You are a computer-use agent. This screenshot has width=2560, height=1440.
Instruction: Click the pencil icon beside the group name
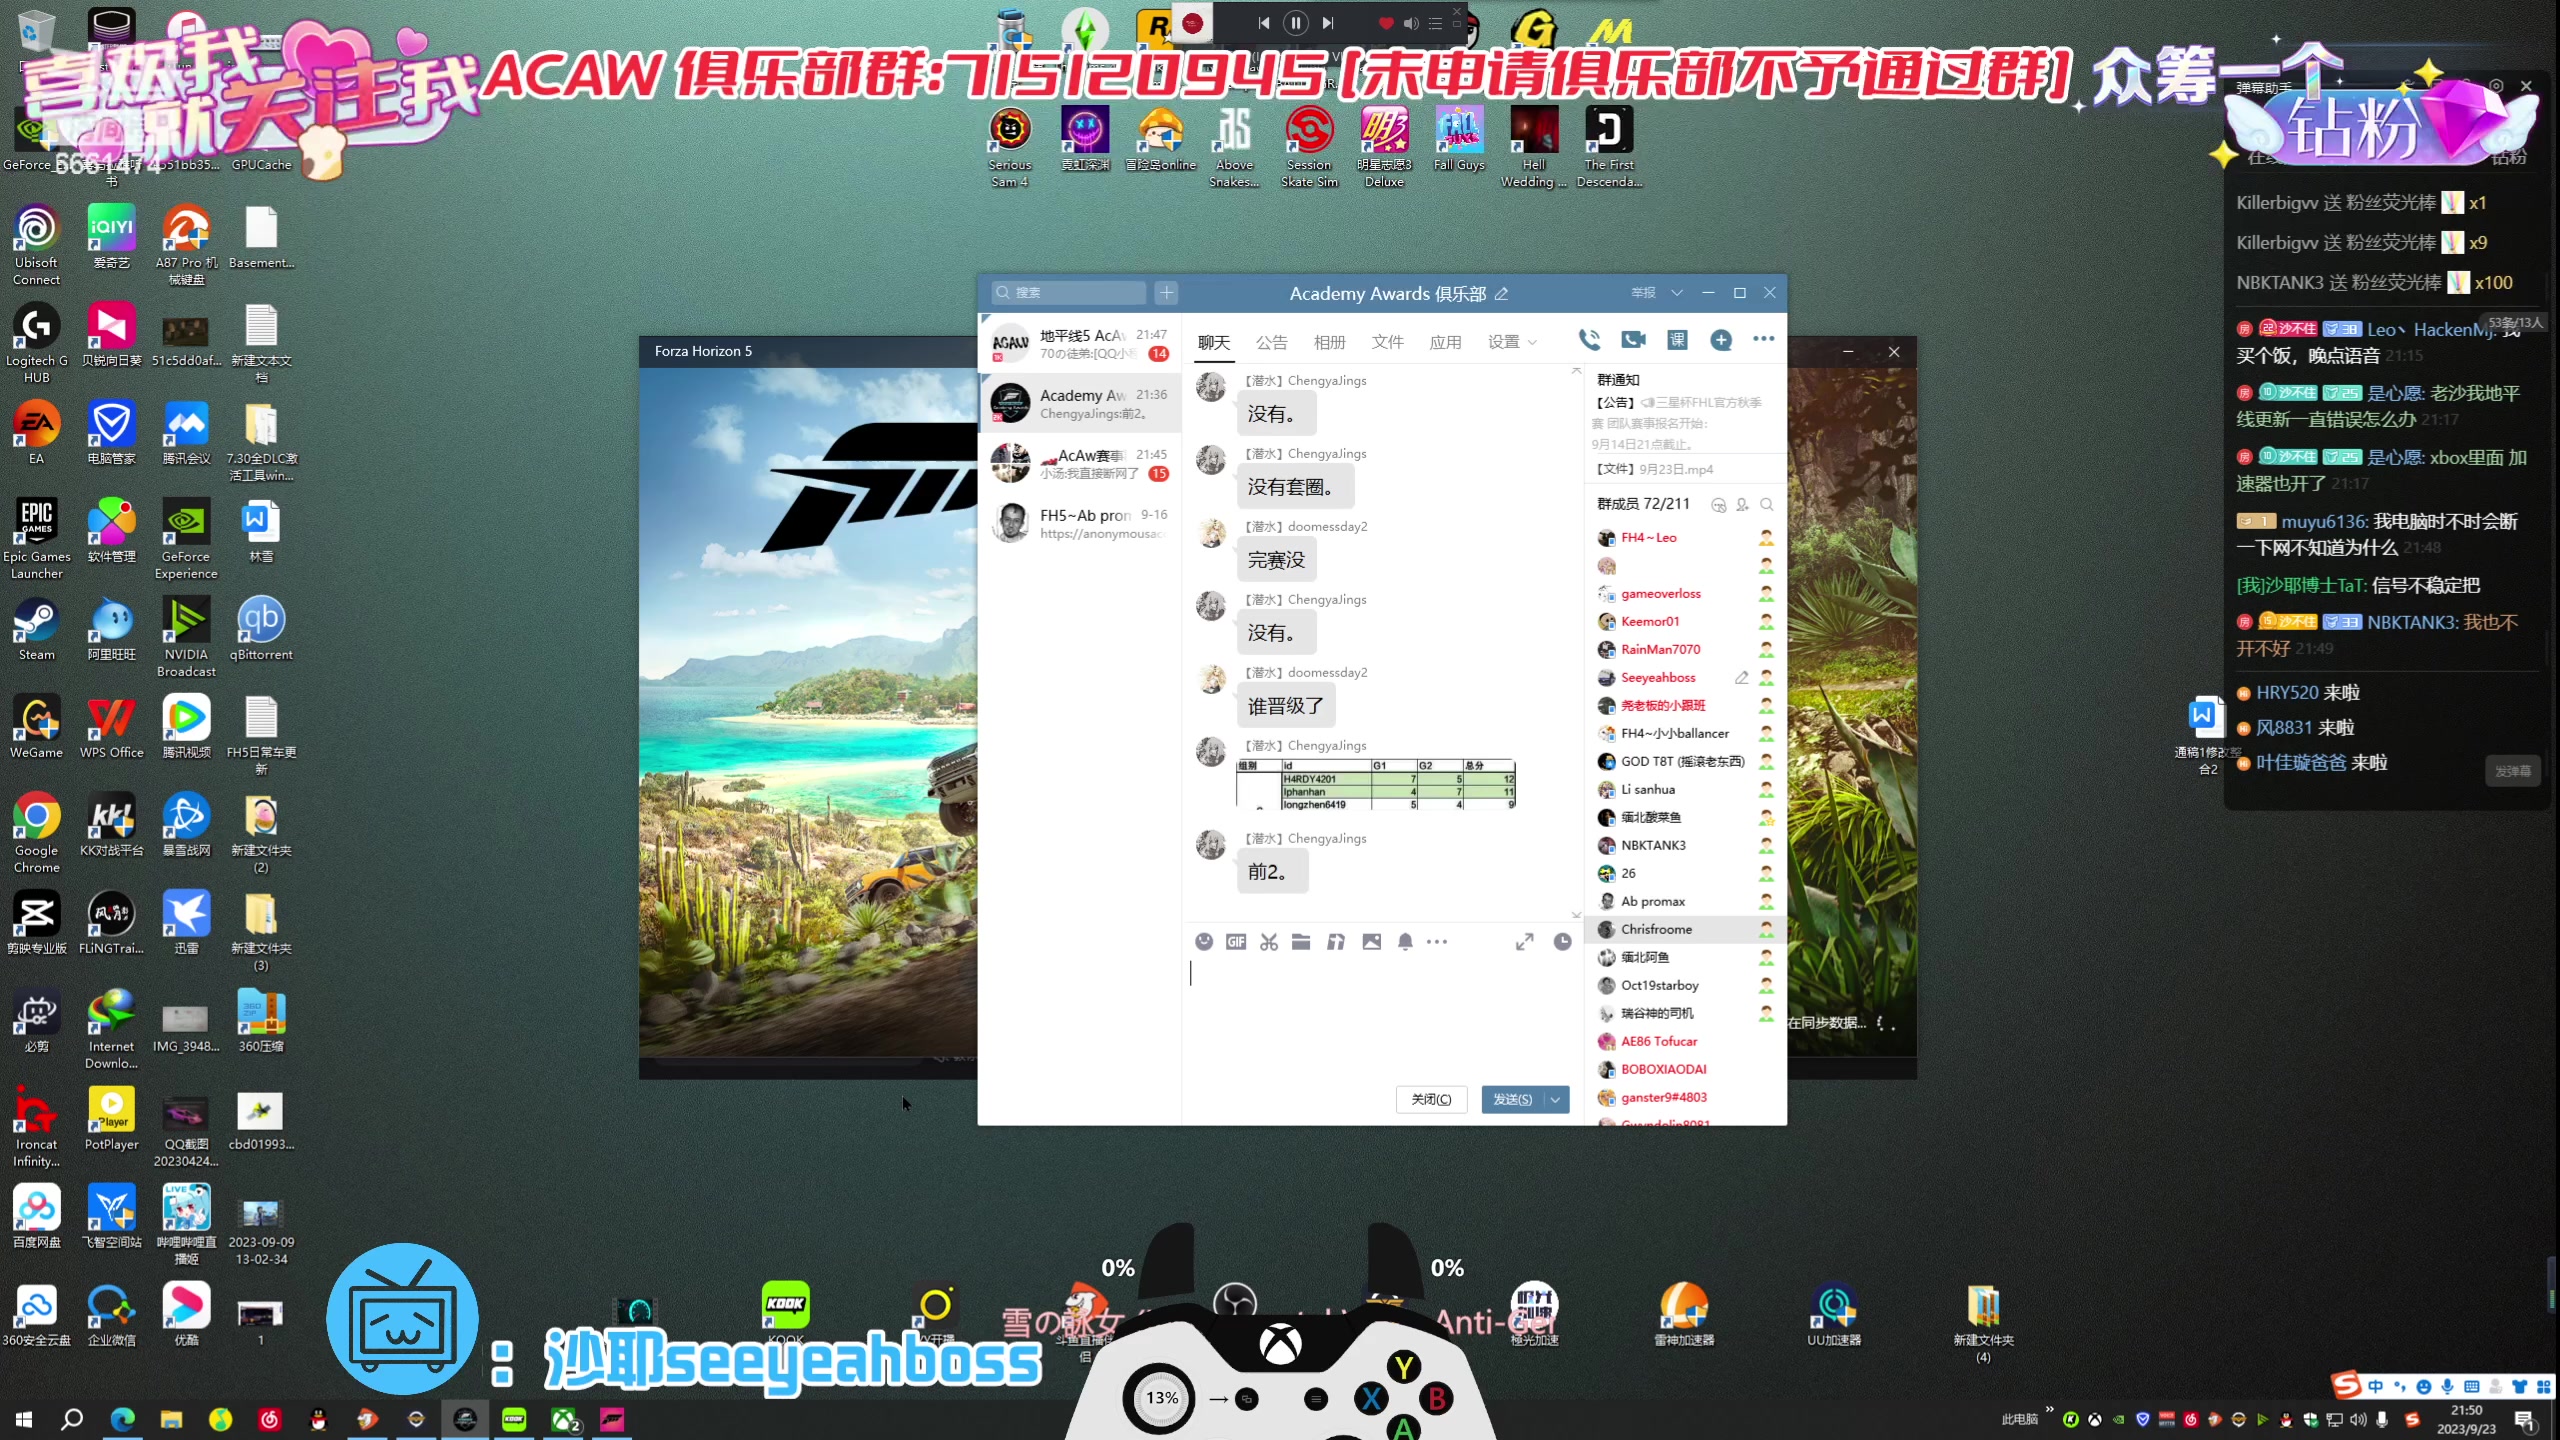point(1501,294)
